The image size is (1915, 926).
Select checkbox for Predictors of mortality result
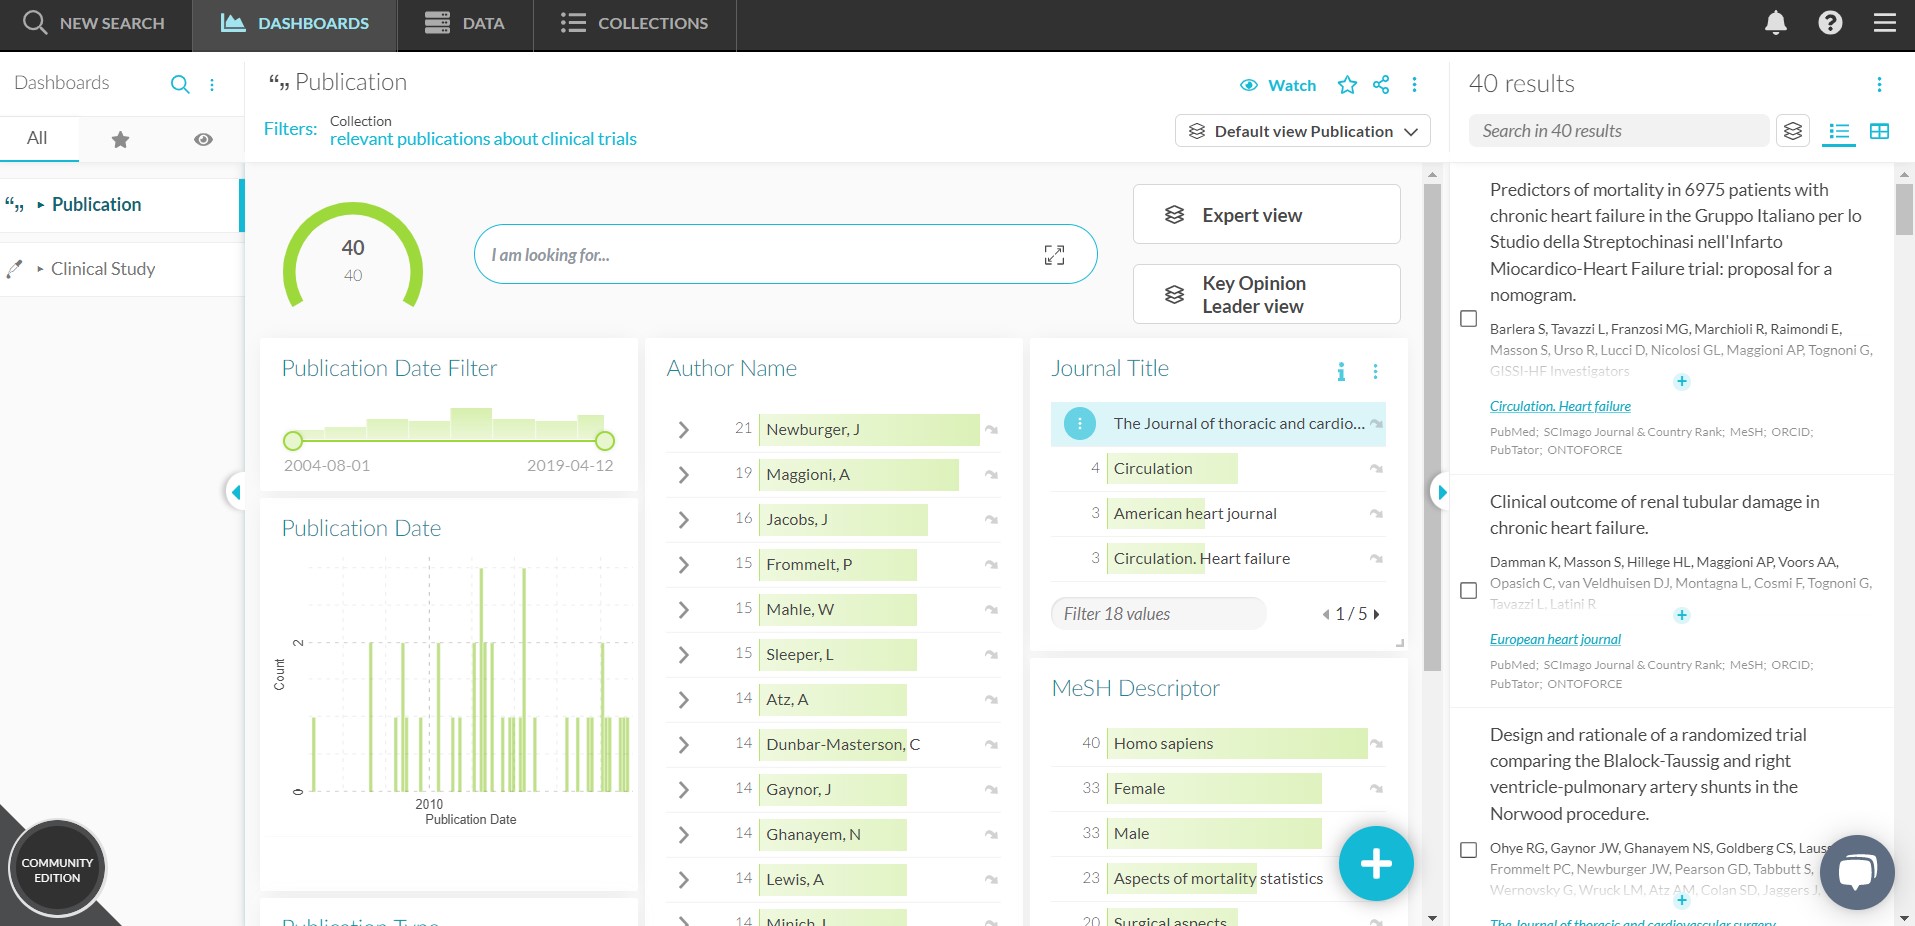1468,319
